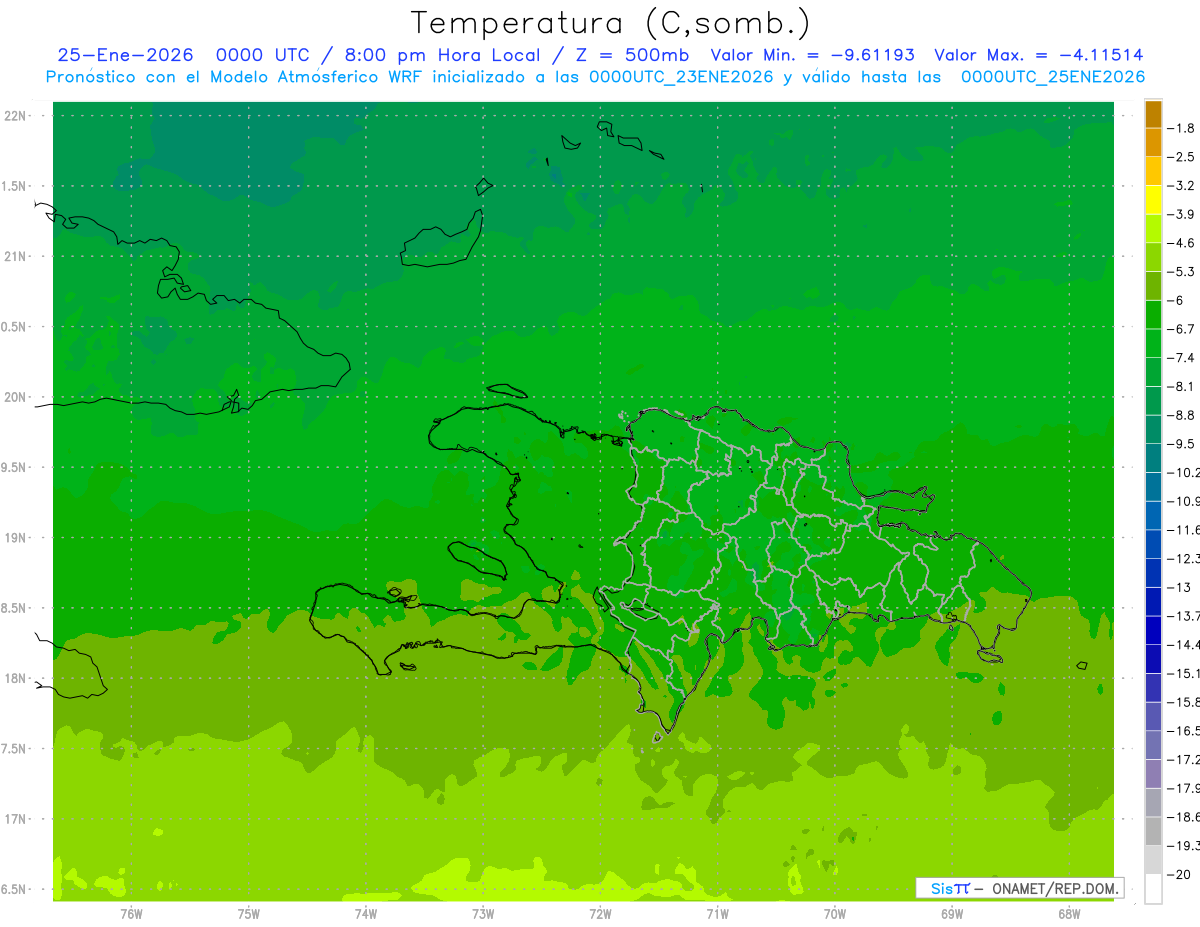
Task: Click the lime swatch between -3.9 and -4.6
Action: 1153,229
